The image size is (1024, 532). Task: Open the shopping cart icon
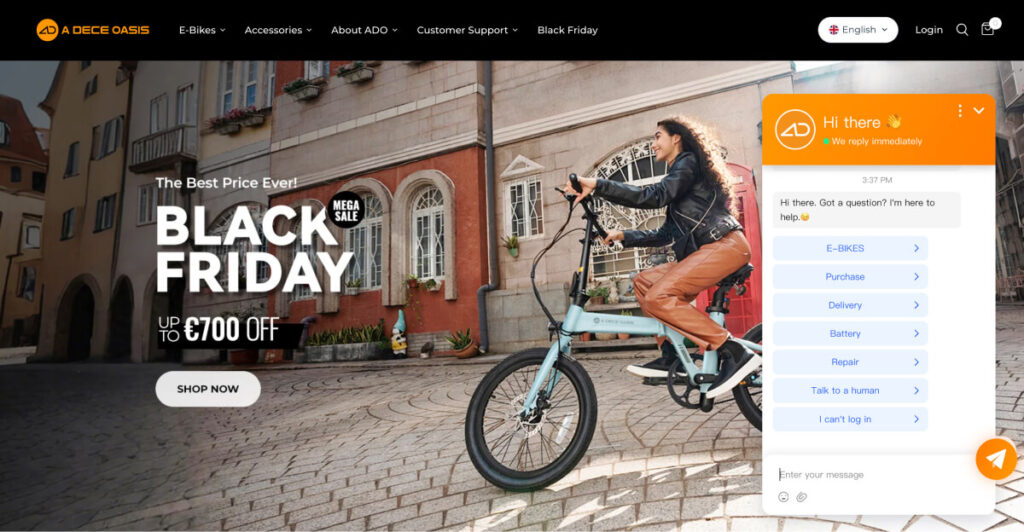987,29
